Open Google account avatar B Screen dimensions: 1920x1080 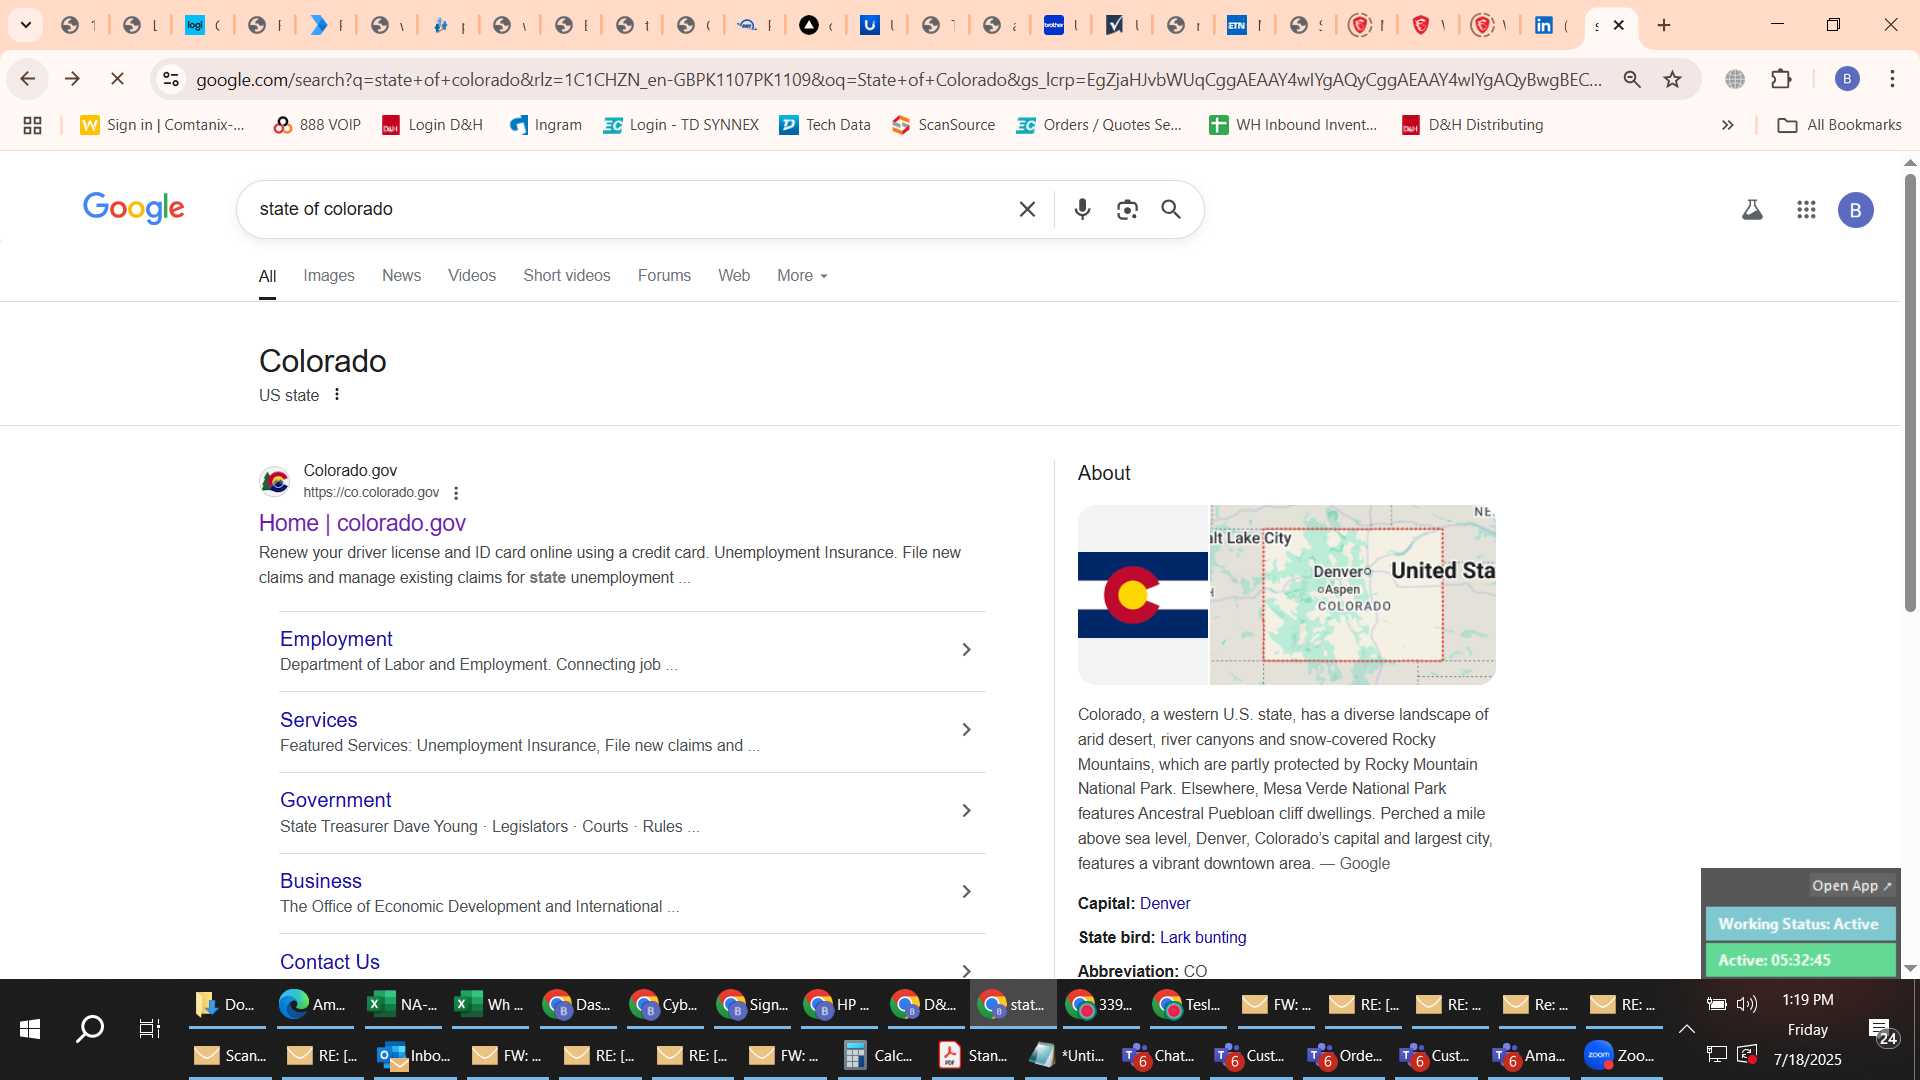pos(1856,210)
